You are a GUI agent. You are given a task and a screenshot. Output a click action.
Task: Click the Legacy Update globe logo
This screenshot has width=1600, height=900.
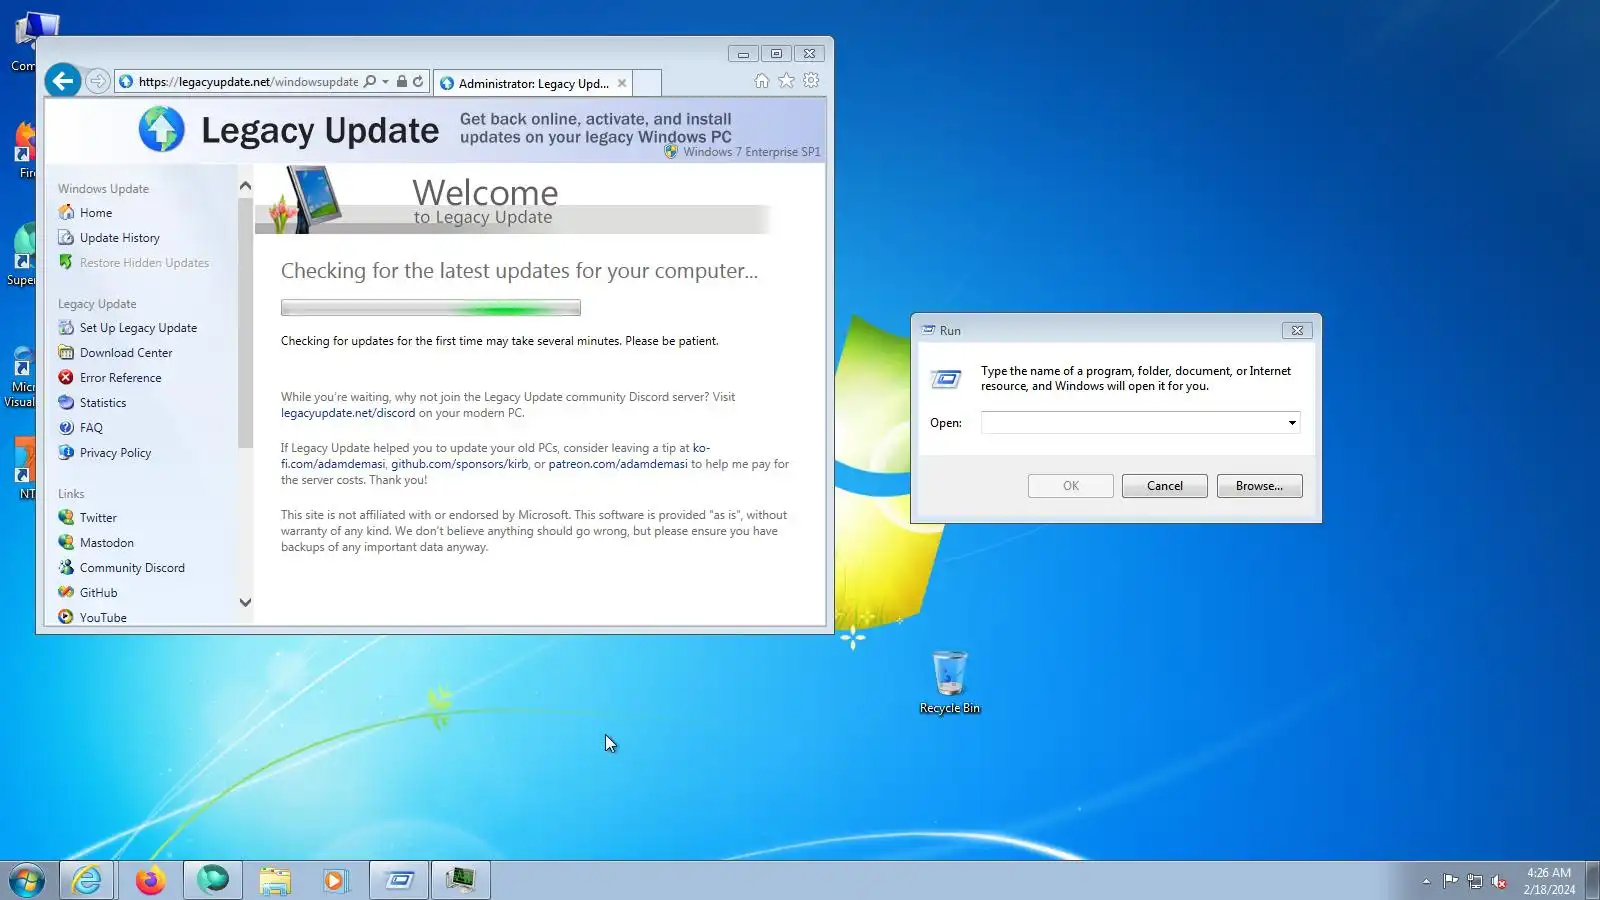tap(161, 130)
